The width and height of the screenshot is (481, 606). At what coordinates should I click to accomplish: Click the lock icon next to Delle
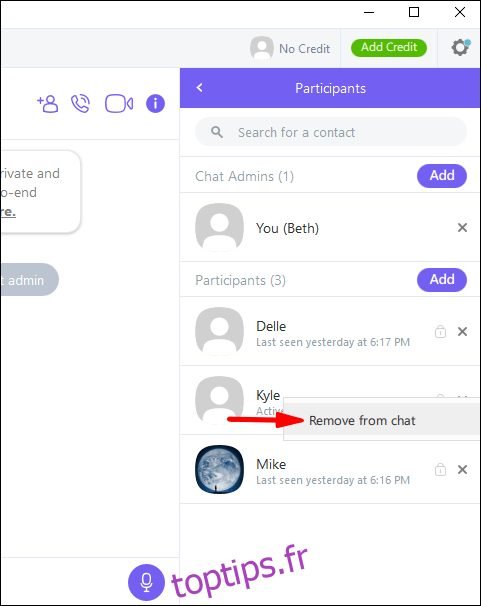(x=440, y=331)
